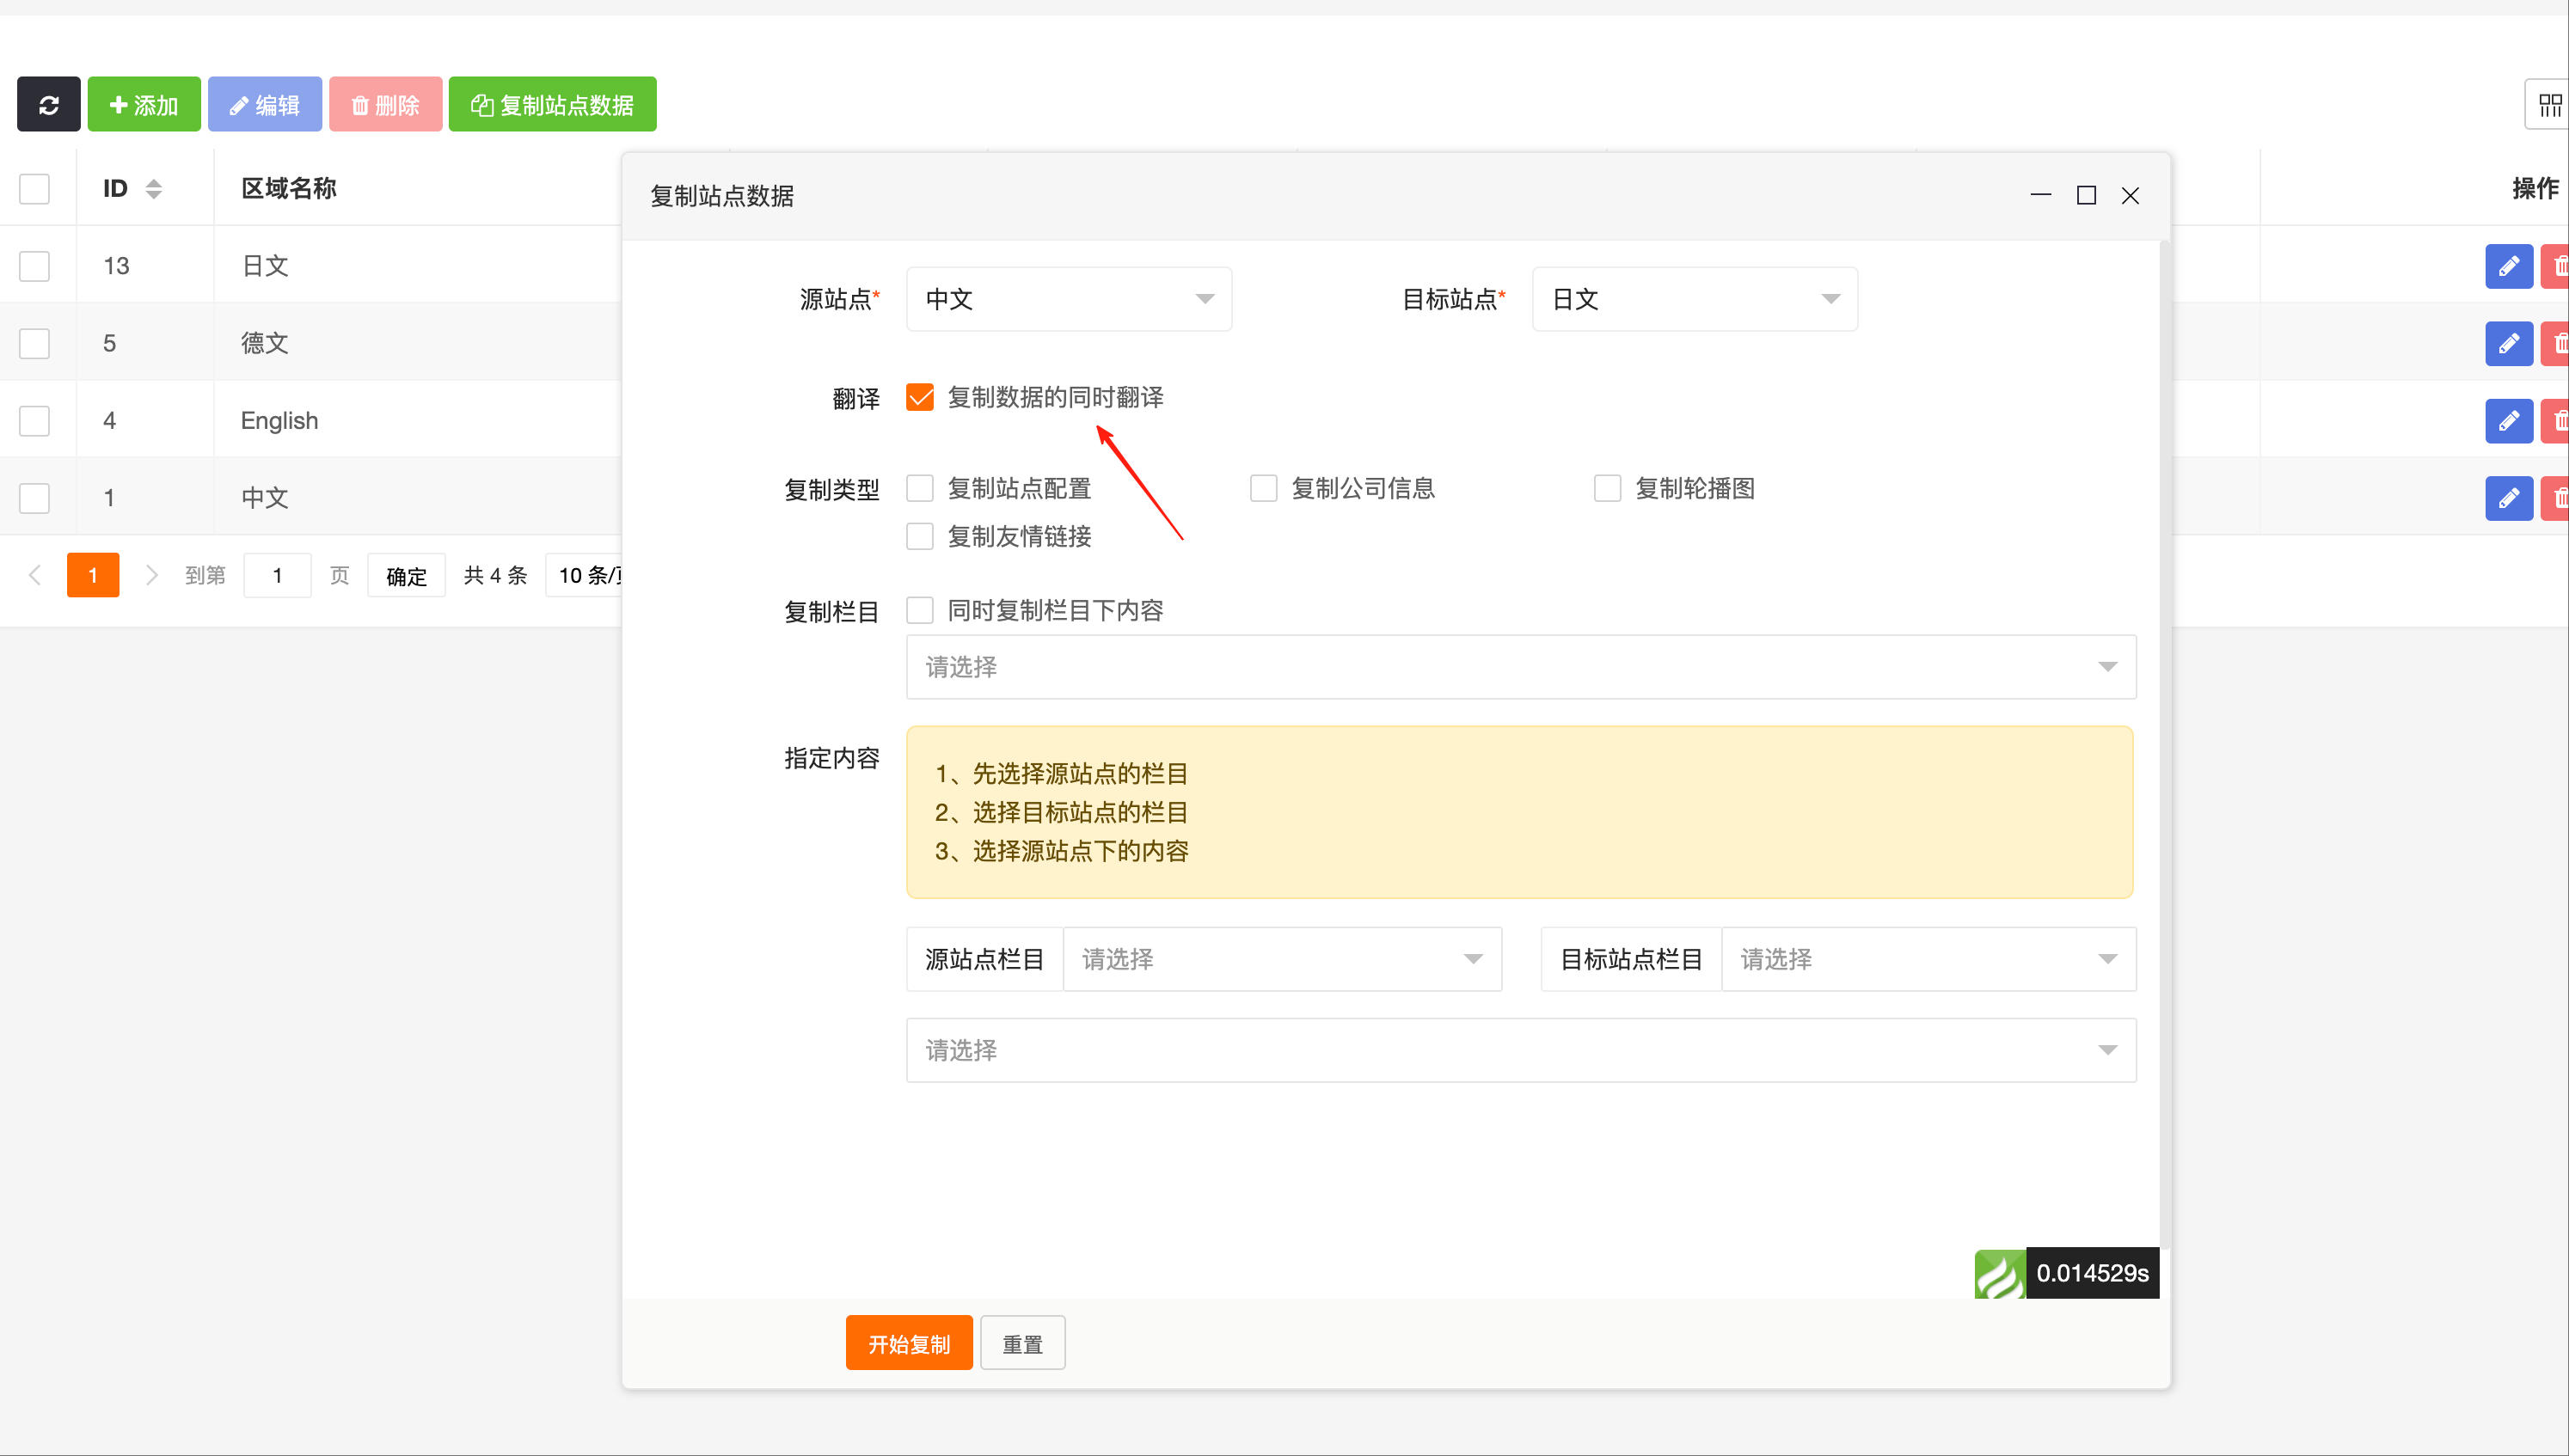The height and width of the screenshot is (1456, 2569).
Task: Check the select-all checkbox in table header
Action: (35, 188)
